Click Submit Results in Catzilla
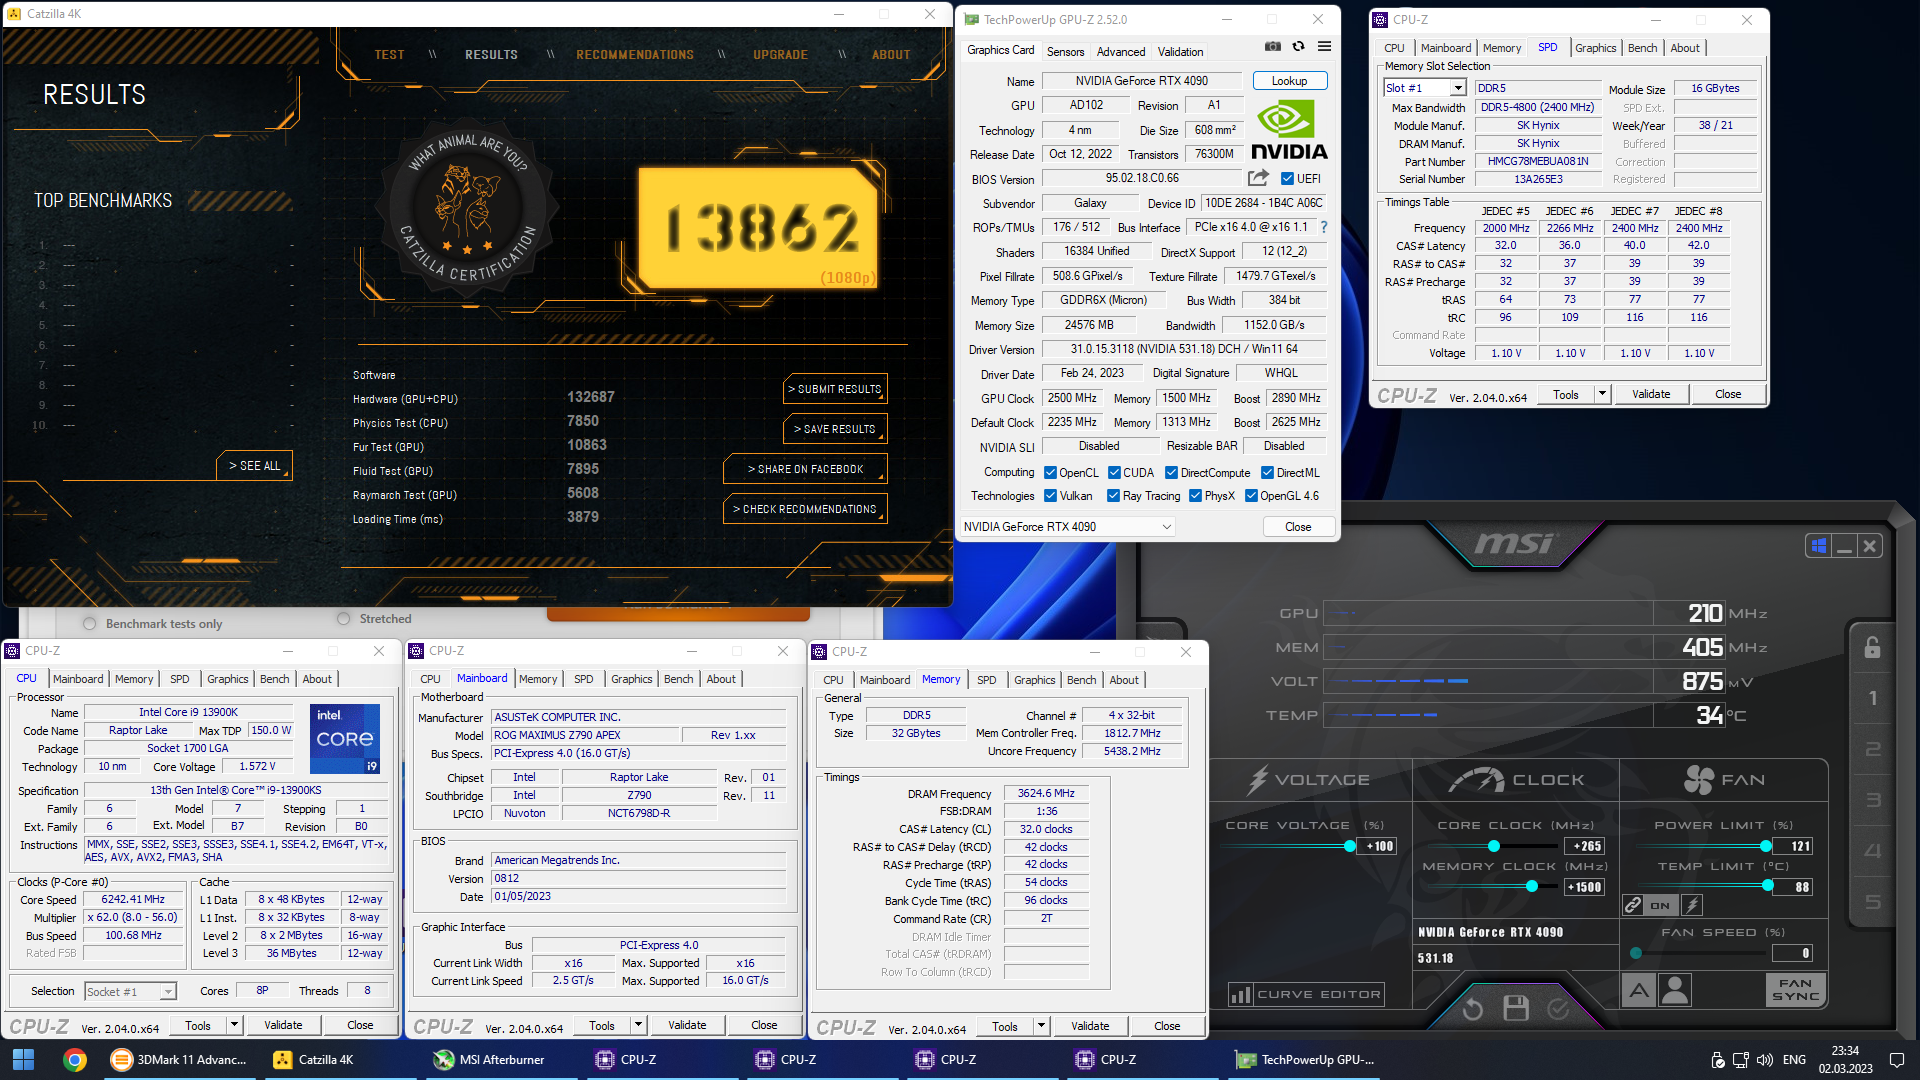Image resolution: width=1920 pixels, height=1080 pixels. tap(835, 389)
